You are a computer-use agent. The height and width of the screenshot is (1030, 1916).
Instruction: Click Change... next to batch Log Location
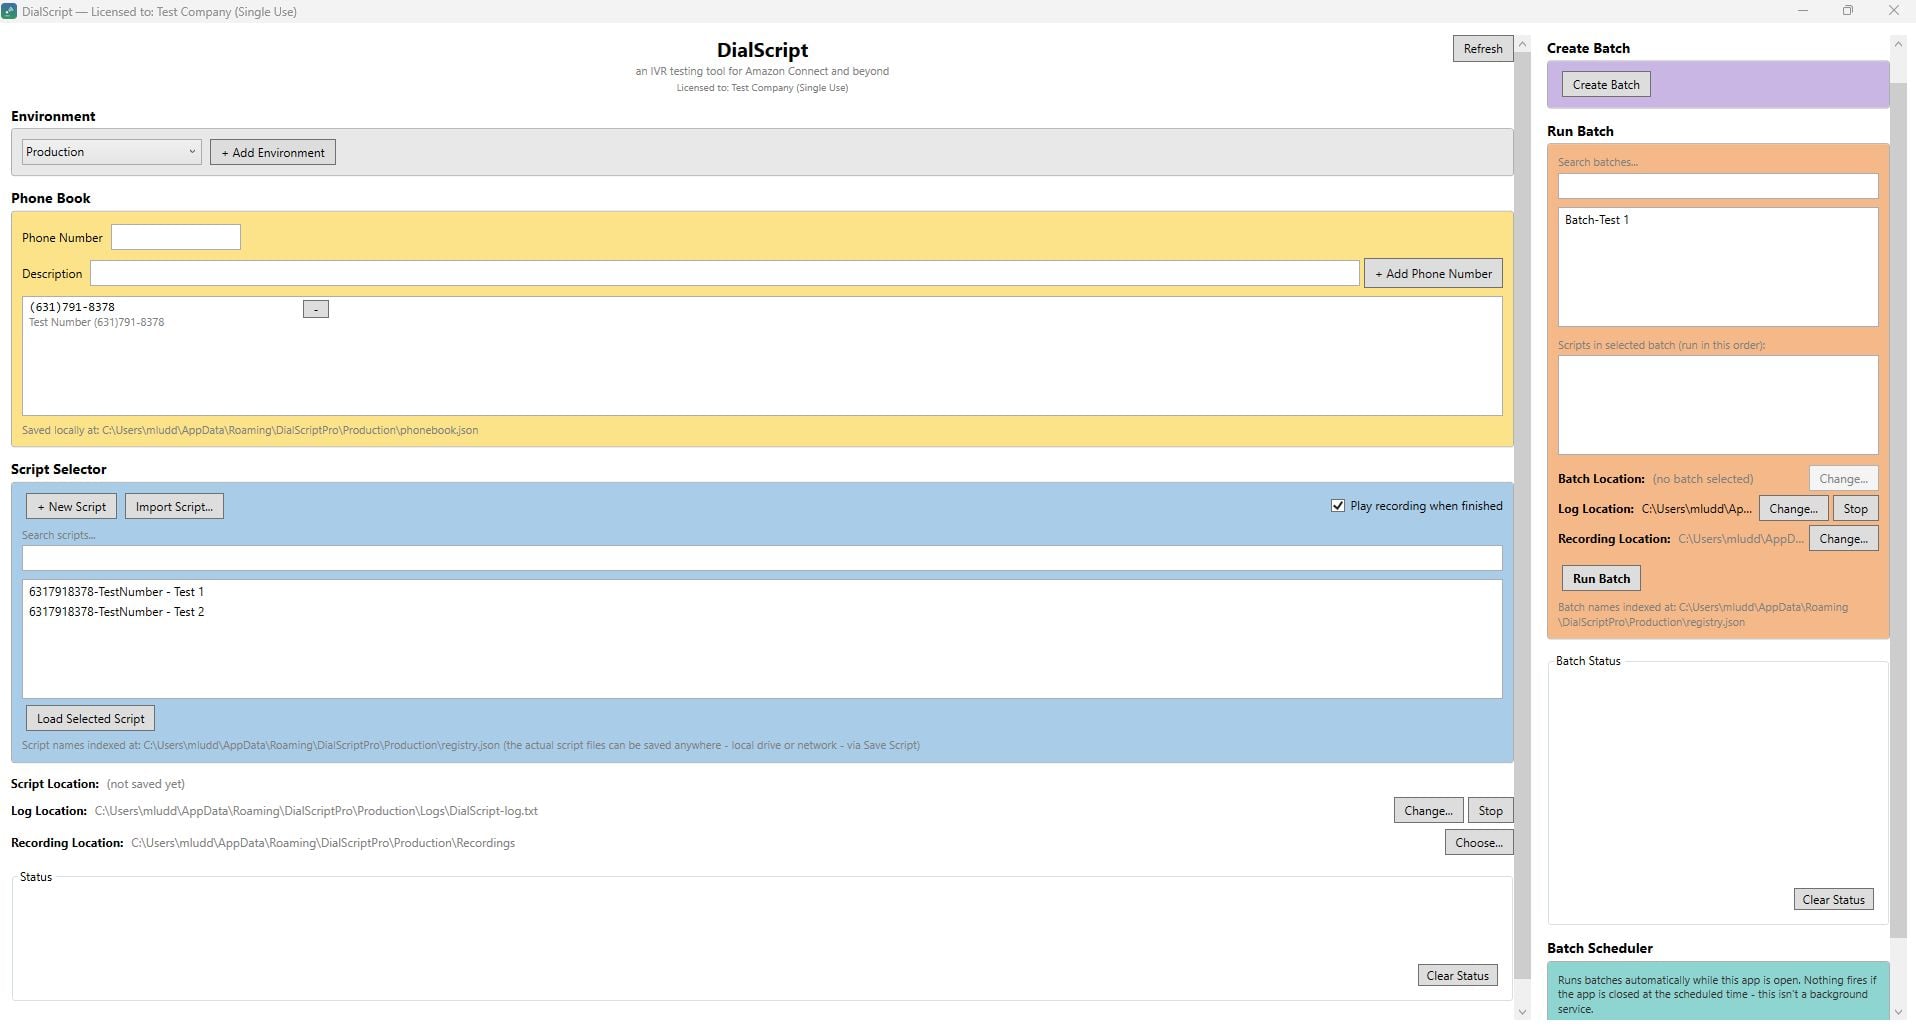pyautogui.click(x=1793, y=509)
